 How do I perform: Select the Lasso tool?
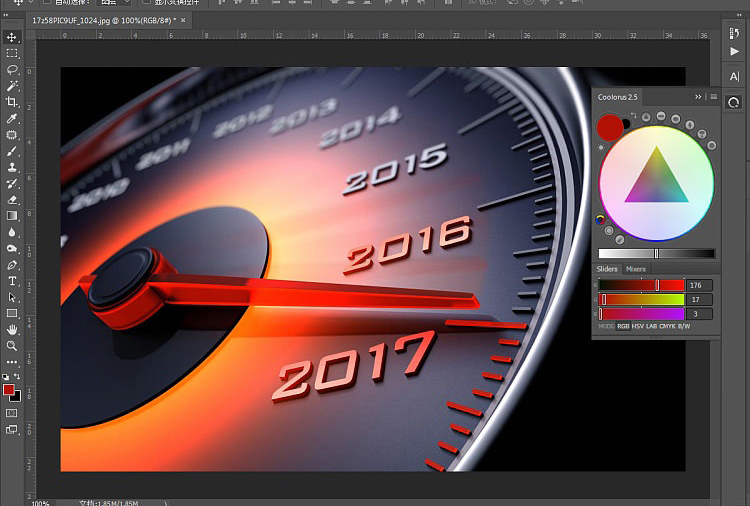click(11, 70)
